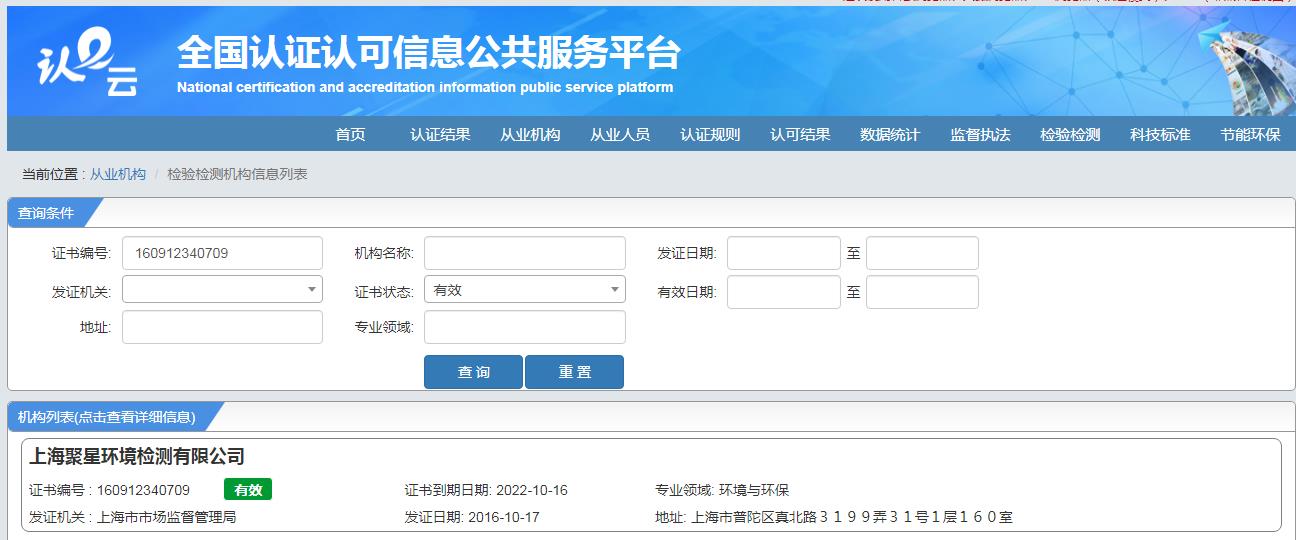The height and width of the screenshot is (540, 1296).
Task: Open 上海聚星环境检测有限公司 details
Action: tap(137, 457)
